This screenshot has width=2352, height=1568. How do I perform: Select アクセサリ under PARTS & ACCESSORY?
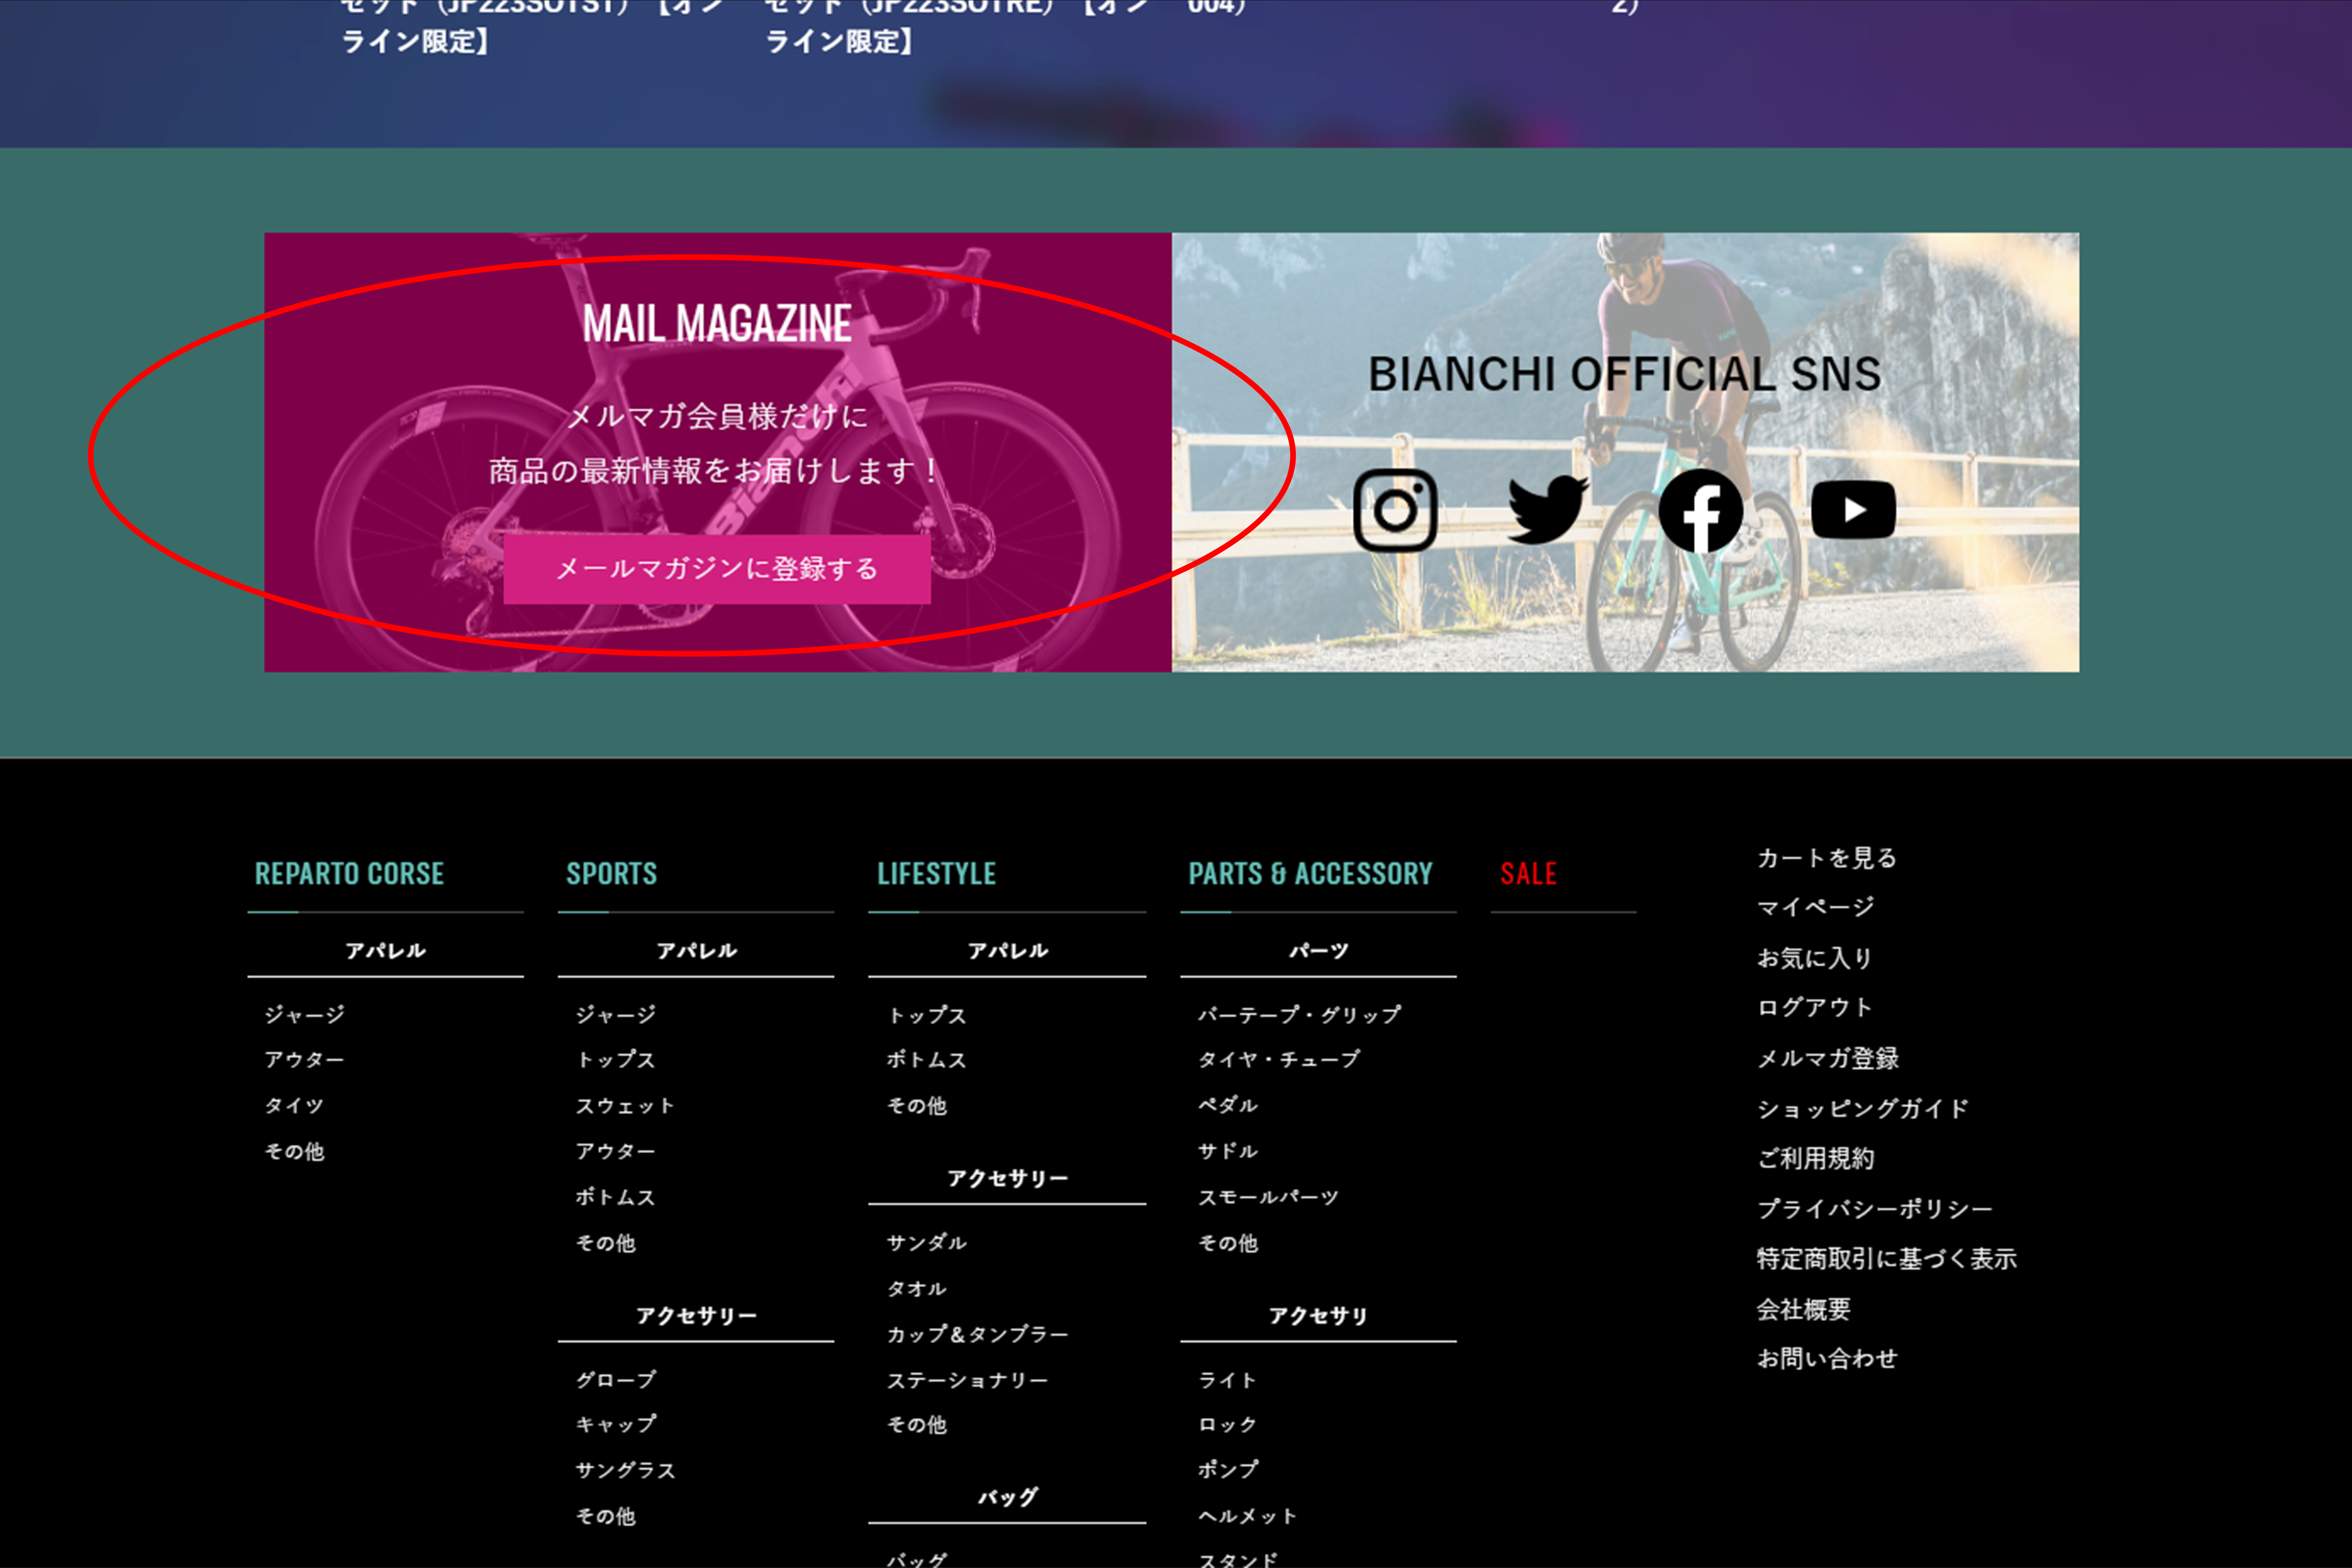point(1318,1316)
